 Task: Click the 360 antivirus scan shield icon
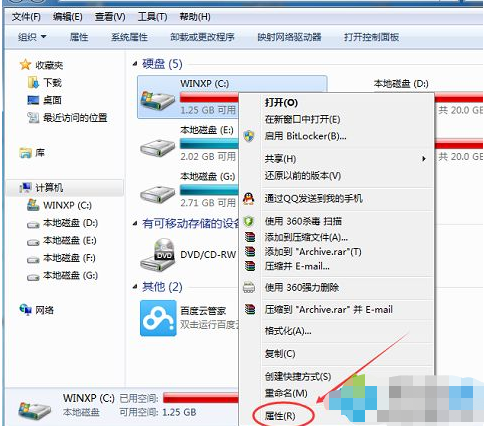[x=249, y=221]
